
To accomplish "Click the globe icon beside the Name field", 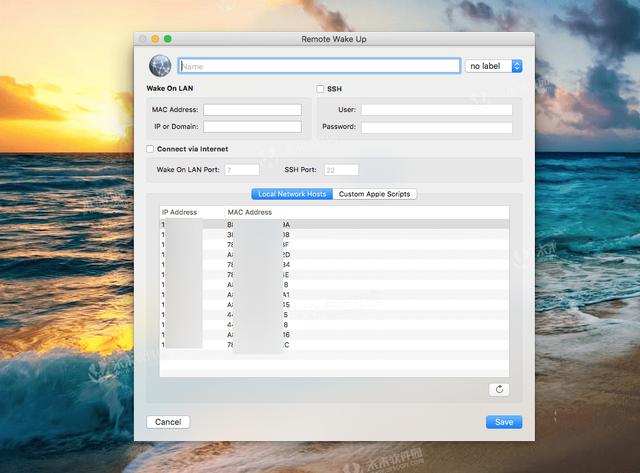I will click(160, 66).
